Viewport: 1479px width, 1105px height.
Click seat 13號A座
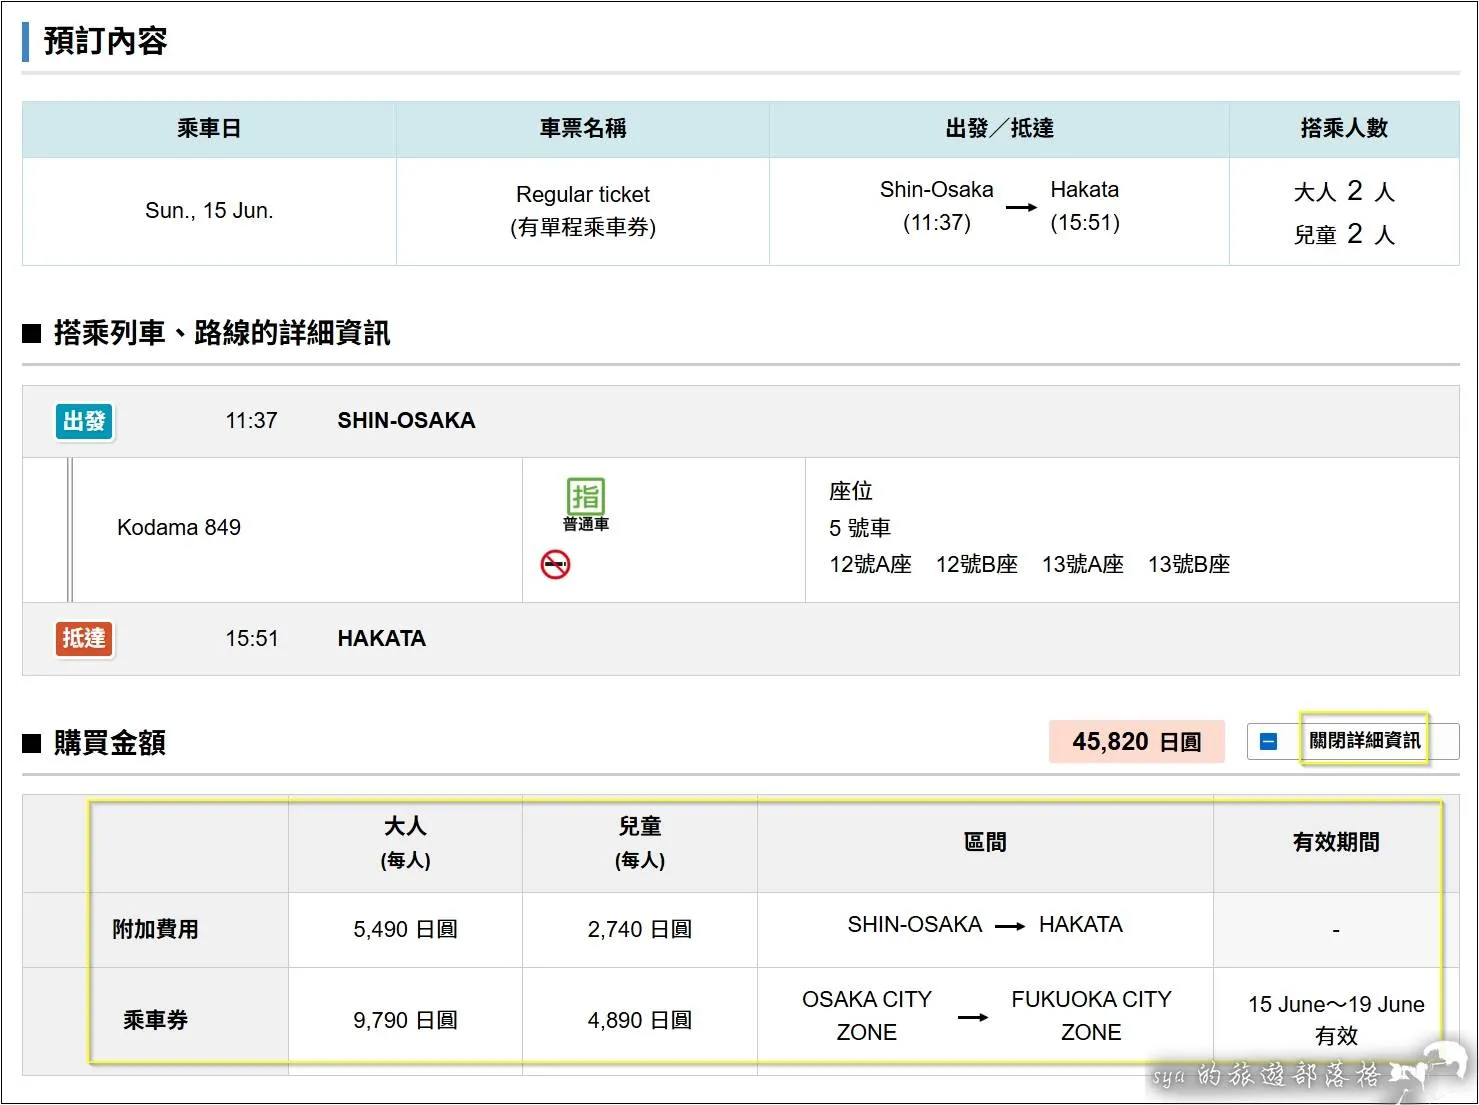pyautogui.click(x=1083, y=565)
